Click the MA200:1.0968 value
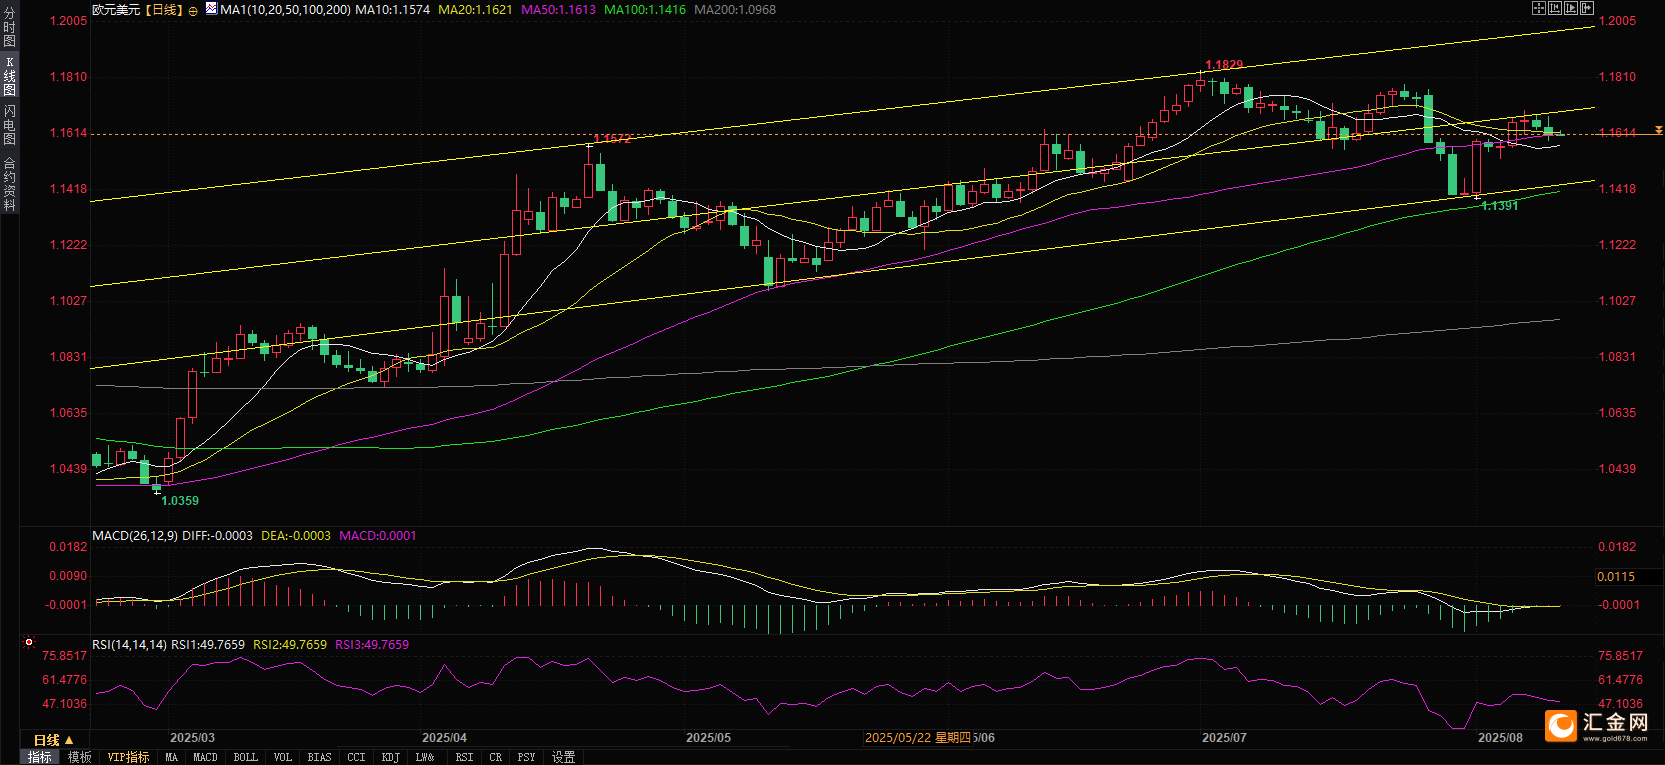Screen dimensions: 1665x765 (735, 10)
